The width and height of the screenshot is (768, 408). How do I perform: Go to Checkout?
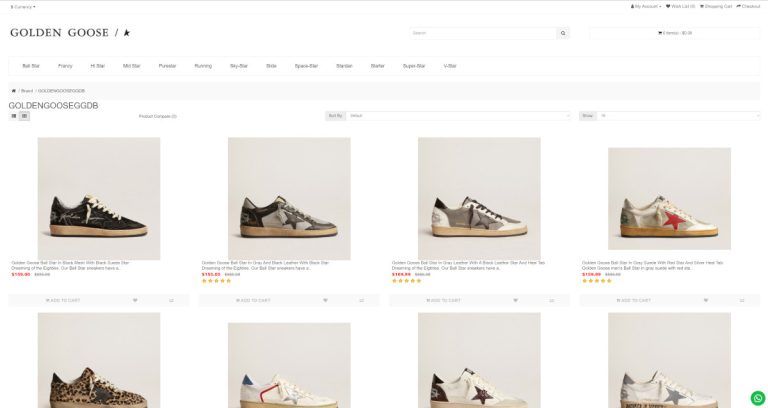coord(748,6)
